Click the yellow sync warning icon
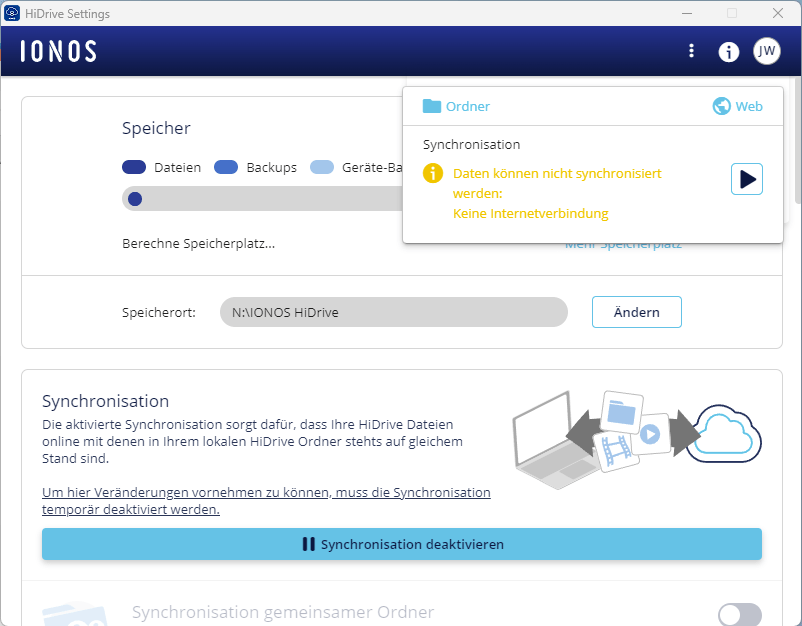The width and height of the screenshot is (802, 626). [432, 174]
